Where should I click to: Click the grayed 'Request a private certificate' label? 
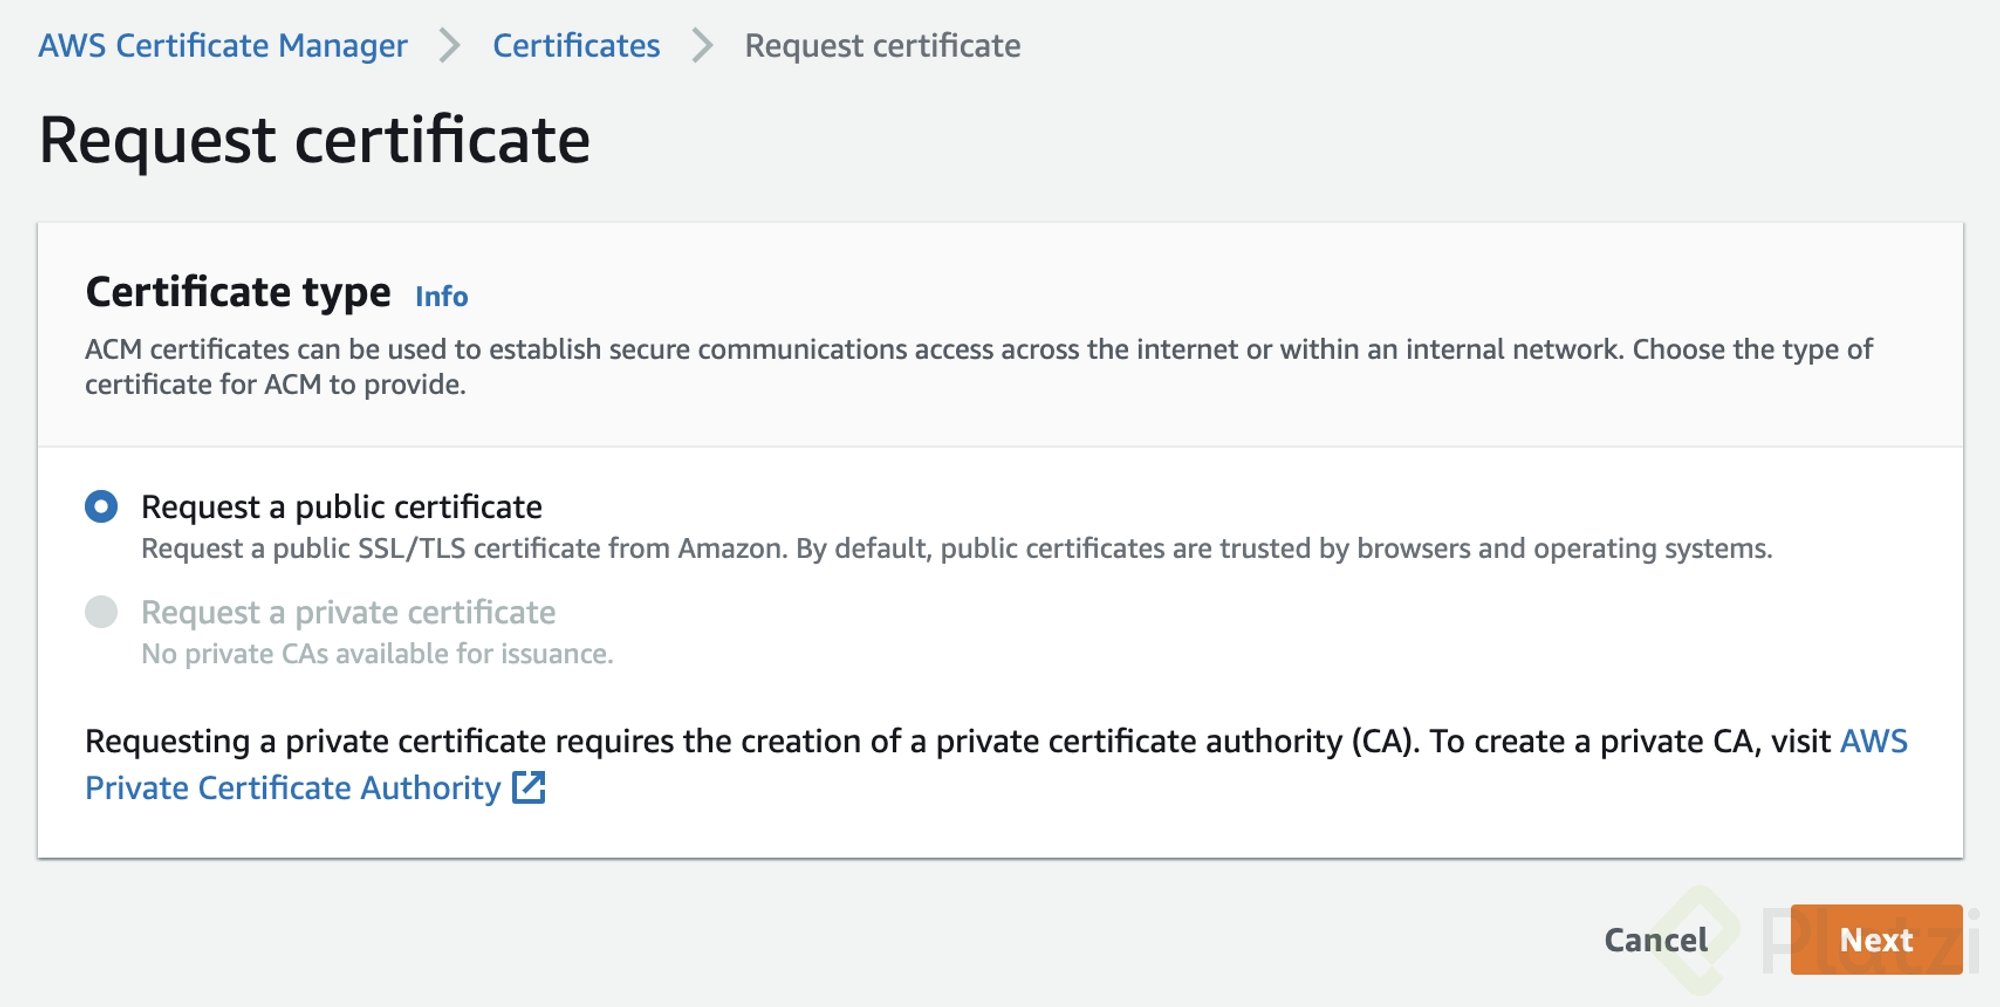tap(348, 612)
